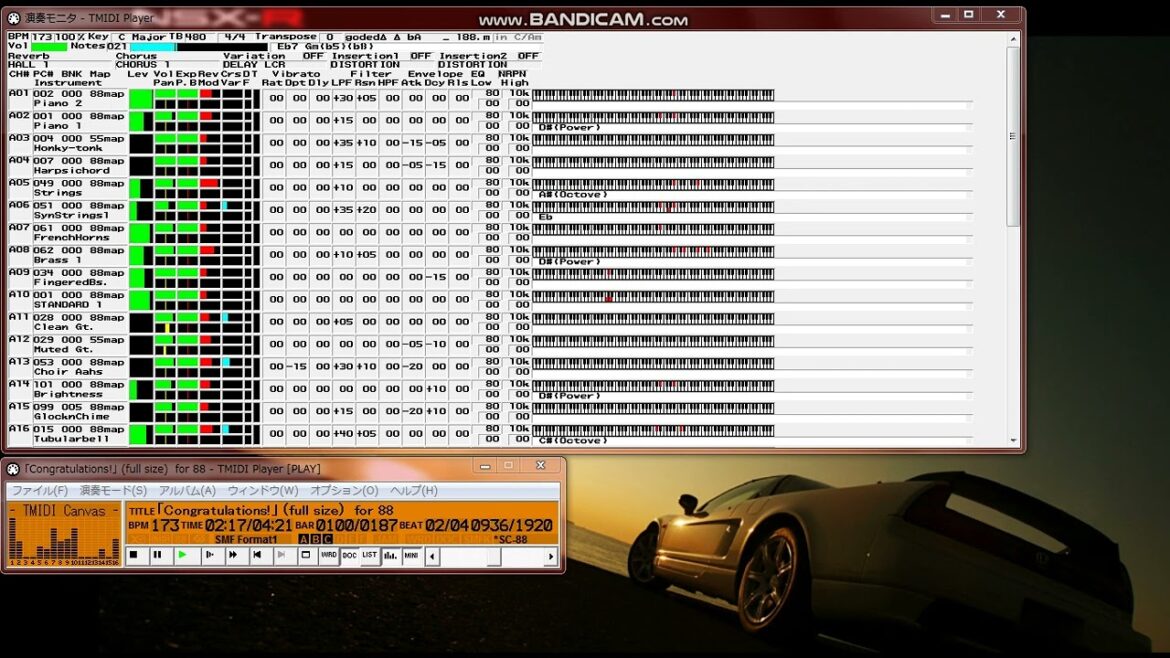1170x658 pixels.
Task: Open the WRD lyrics display
Action: click(x=327, y=557)
